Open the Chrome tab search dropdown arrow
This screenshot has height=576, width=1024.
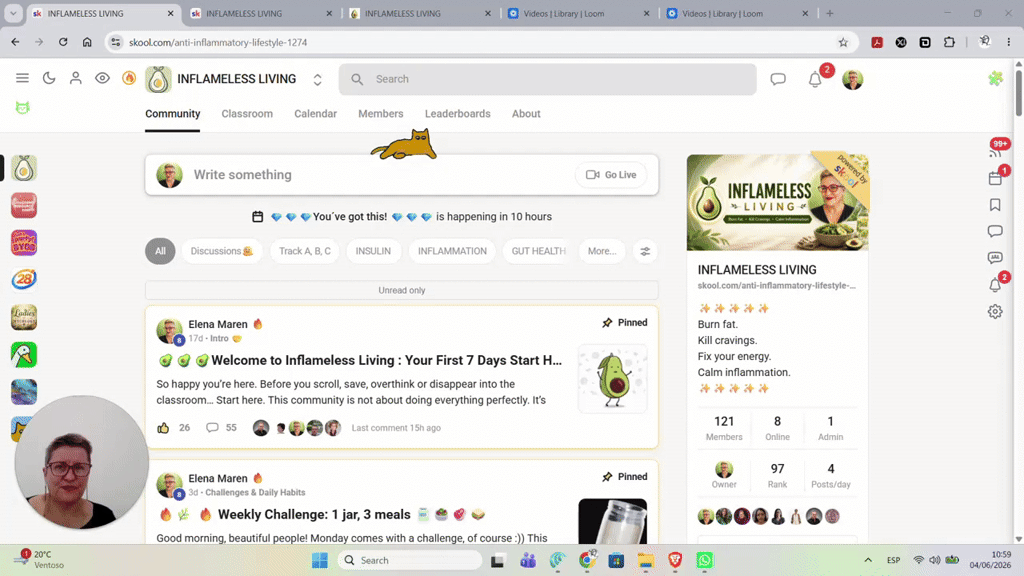coord(13,13)
